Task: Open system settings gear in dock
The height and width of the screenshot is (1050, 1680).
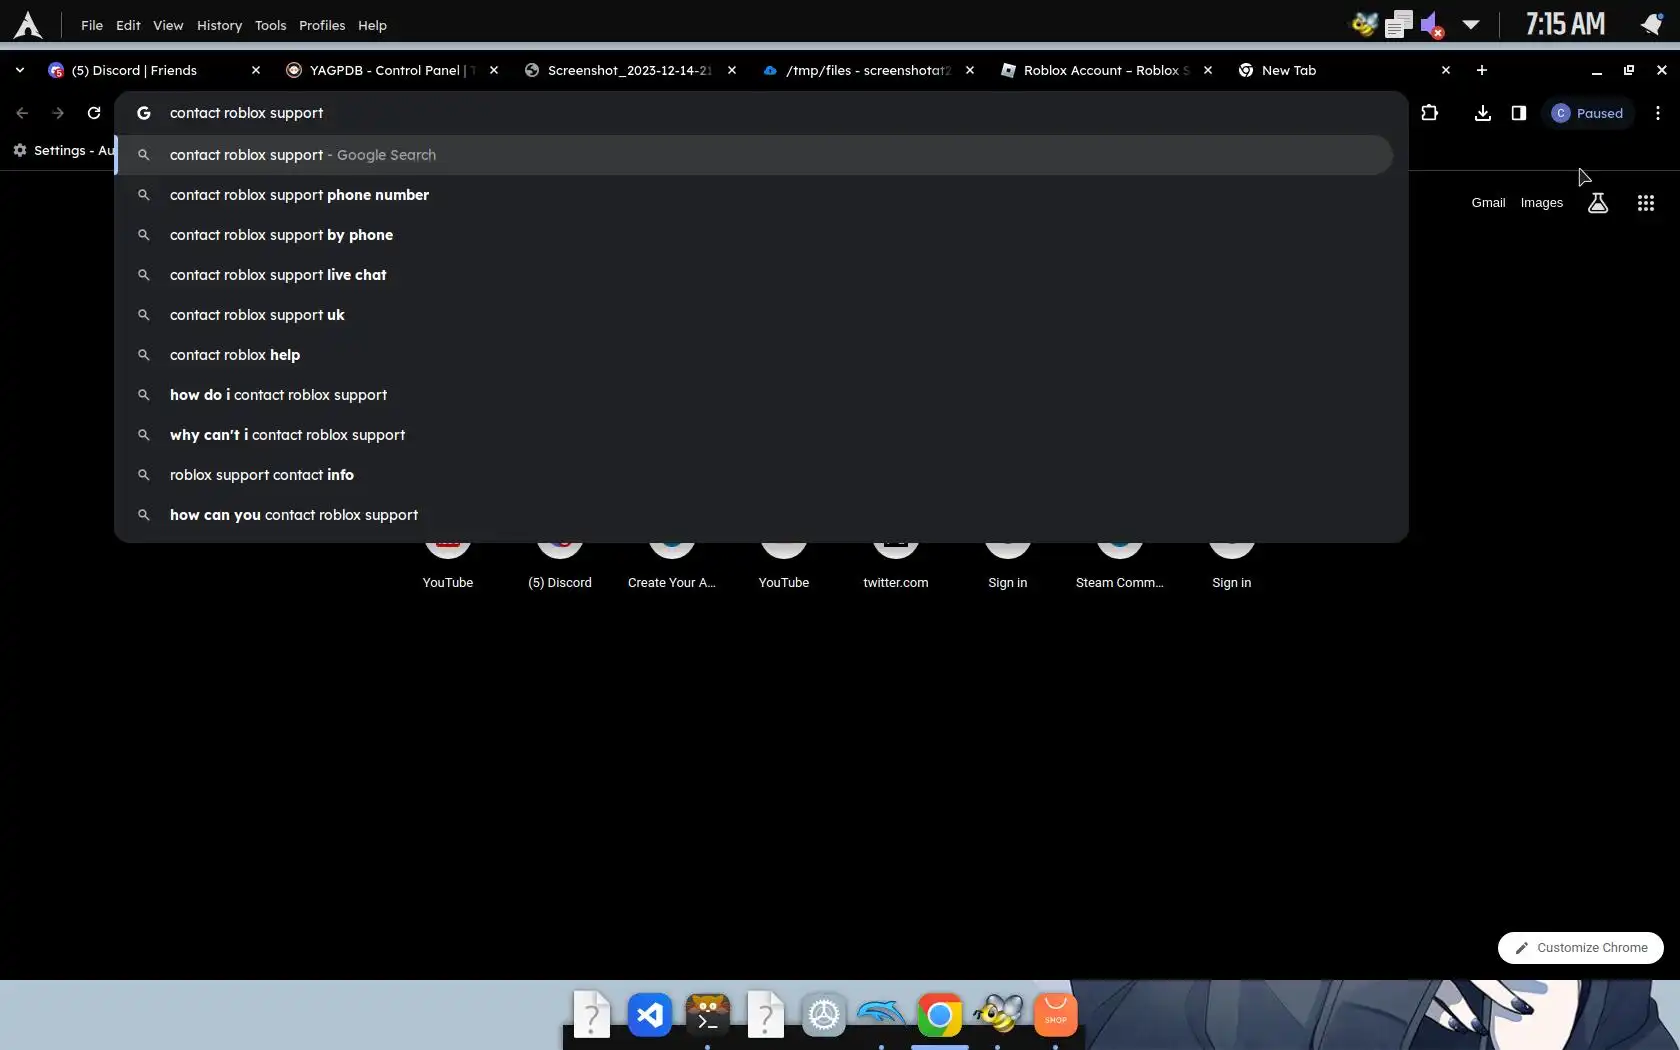Action: 824,1016
